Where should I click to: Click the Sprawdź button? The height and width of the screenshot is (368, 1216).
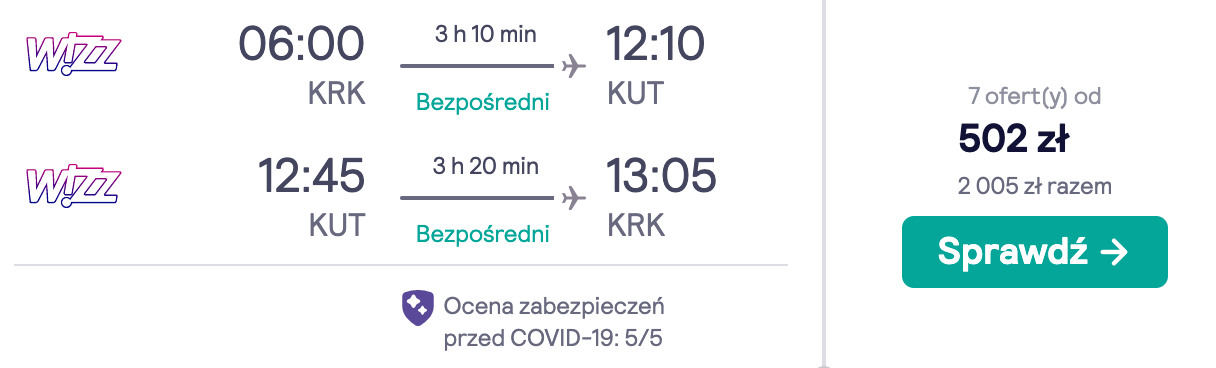click(x=1035, y=252)
